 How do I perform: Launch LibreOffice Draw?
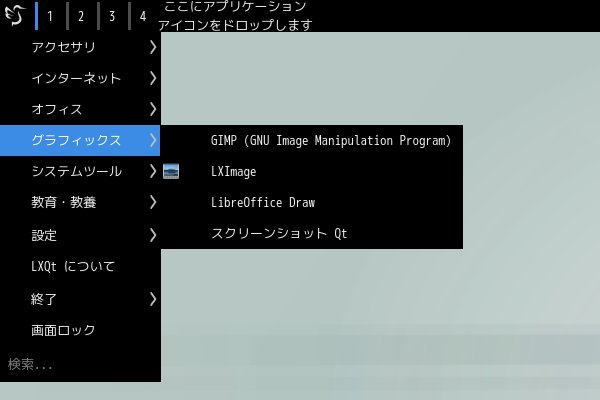pos(312,202)
